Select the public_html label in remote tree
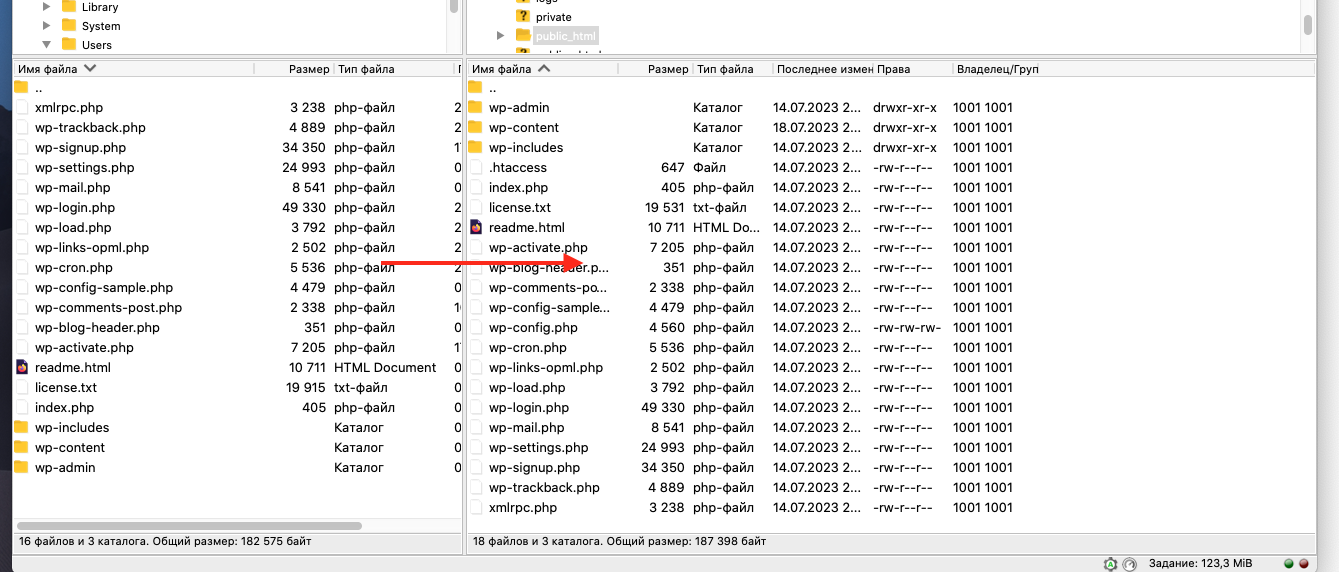The height and width of the screenshot is (572, 1339). coord(565,36)
